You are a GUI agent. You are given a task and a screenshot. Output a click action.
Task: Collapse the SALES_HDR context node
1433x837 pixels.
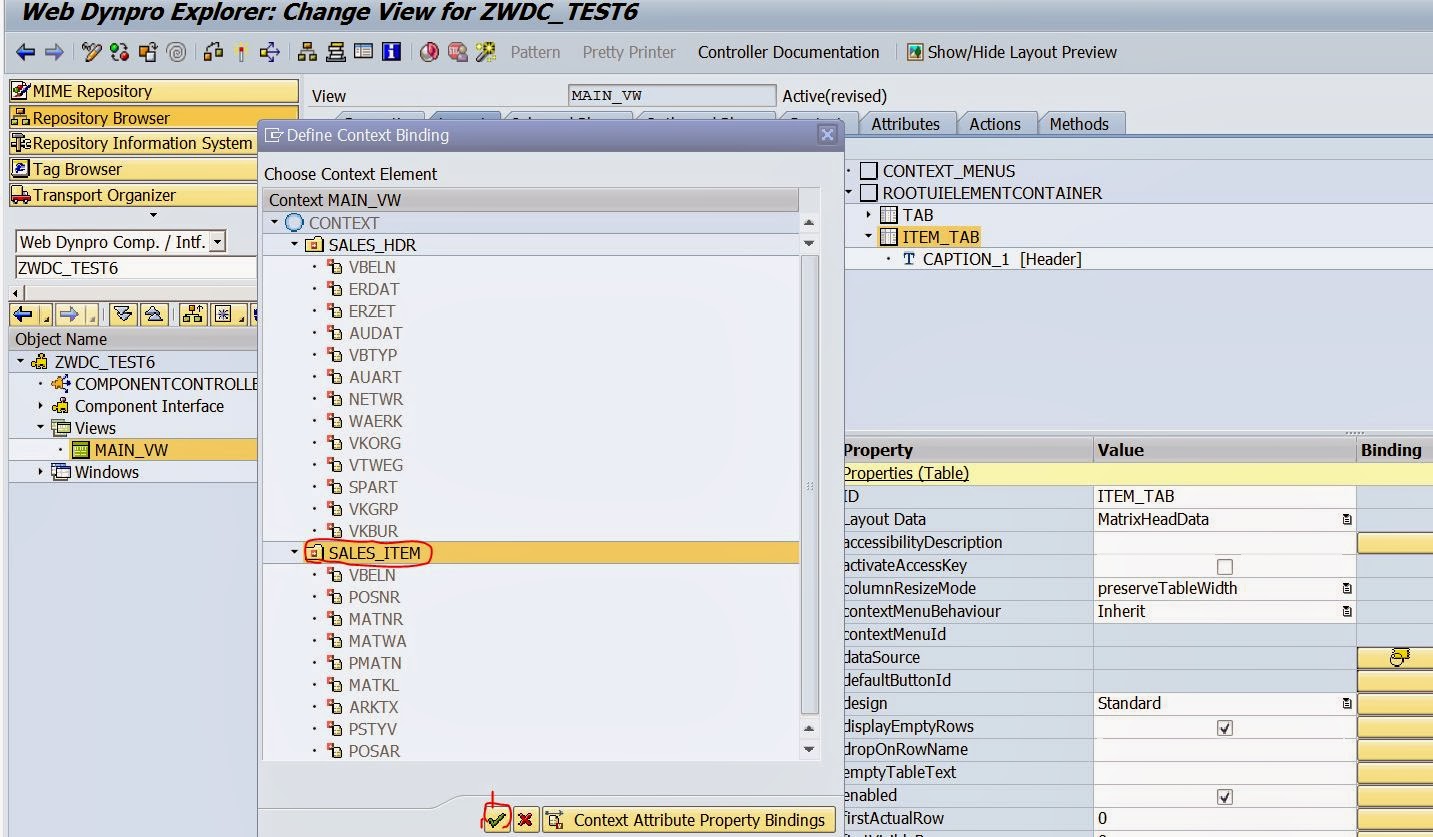tap(295, 245)
